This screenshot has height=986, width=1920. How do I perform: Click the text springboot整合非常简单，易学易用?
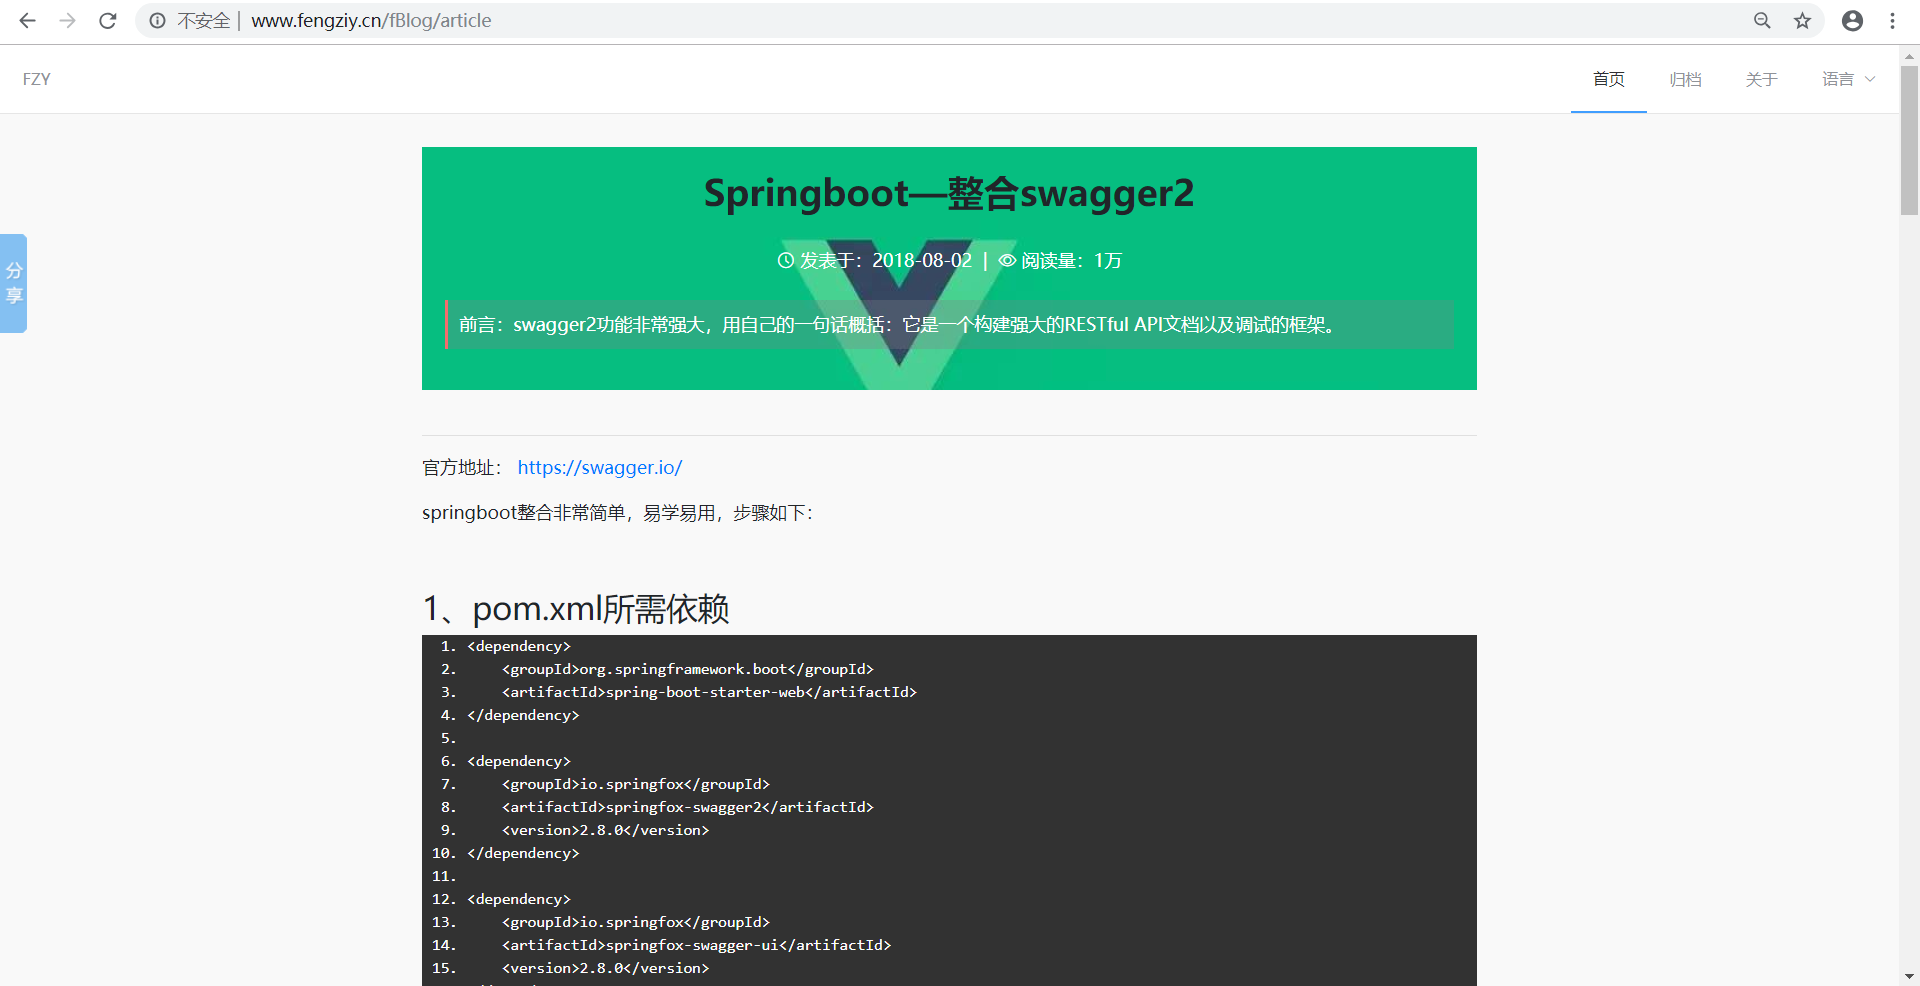[x=618, y=513]
